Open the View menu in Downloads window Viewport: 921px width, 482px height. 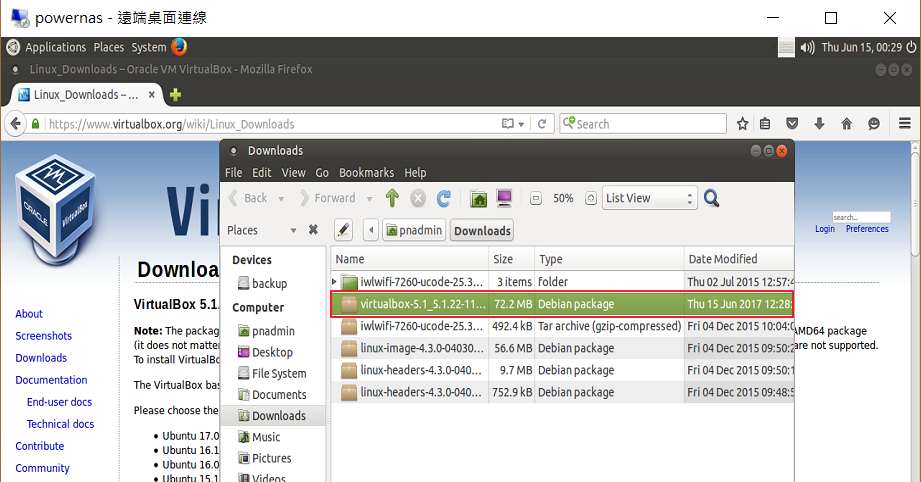coord(293,173)
